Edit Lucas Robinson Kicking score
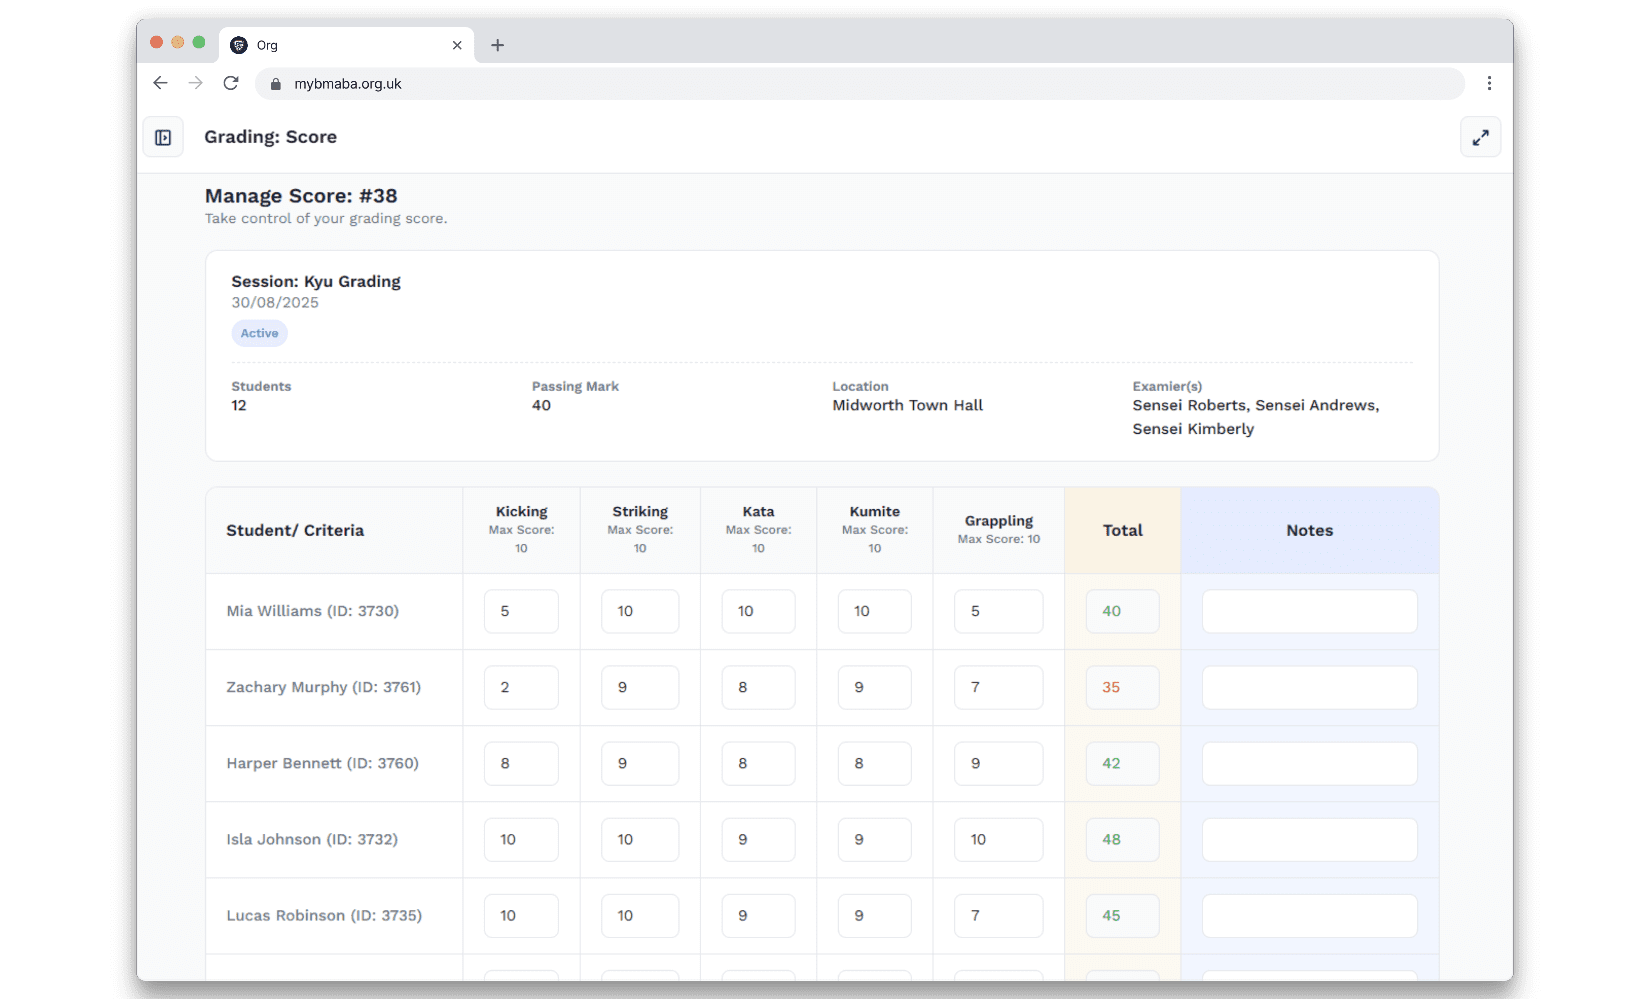Screen dimensions: 1650x1000 pyautogui.click(x=521, y=915)
